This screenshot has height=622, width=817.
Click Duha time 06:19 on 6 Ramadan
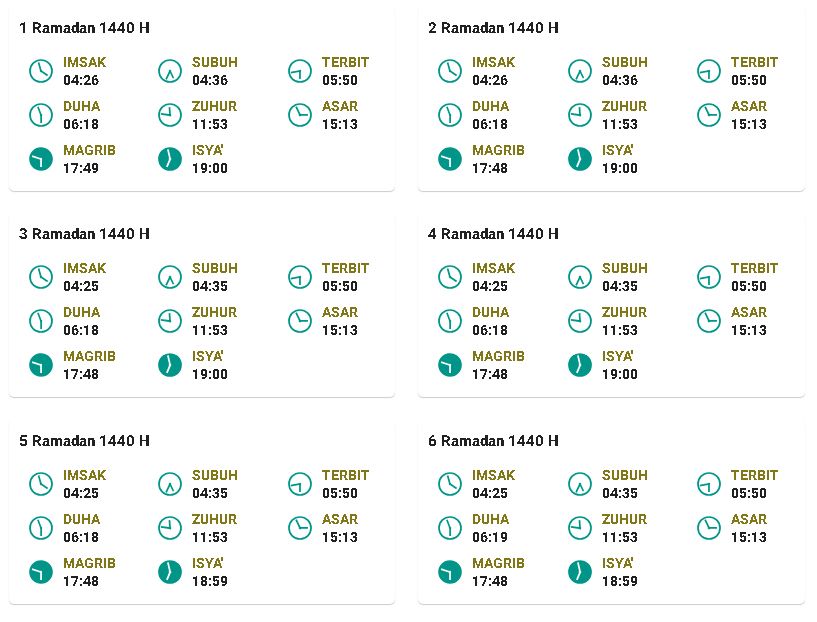pyautogui.click(x=490, y=537)
